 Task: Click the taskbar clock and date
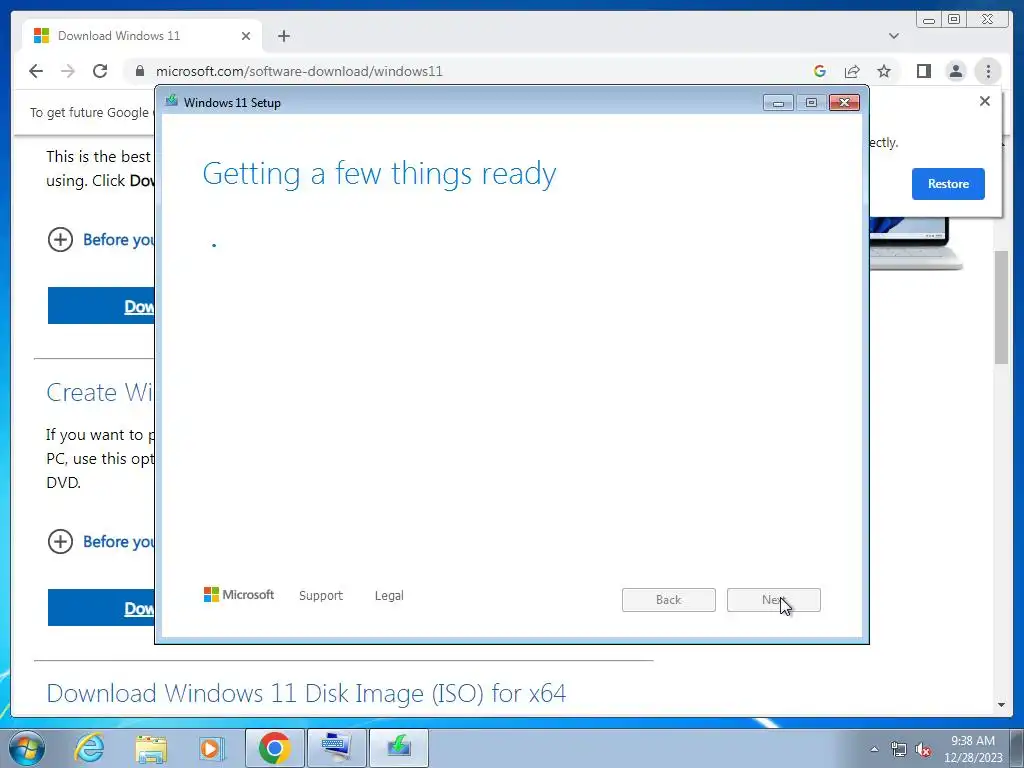point(973,749)
